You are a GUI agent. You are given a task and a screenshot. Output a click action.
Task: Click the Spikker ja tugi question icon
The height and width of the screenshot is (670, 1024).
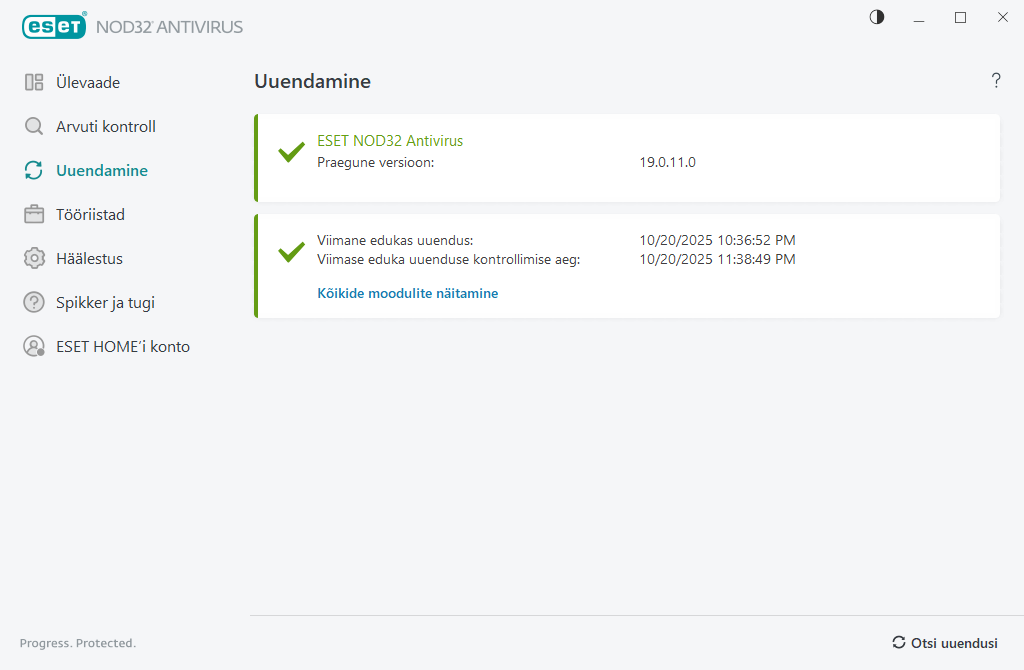[34, 303]
